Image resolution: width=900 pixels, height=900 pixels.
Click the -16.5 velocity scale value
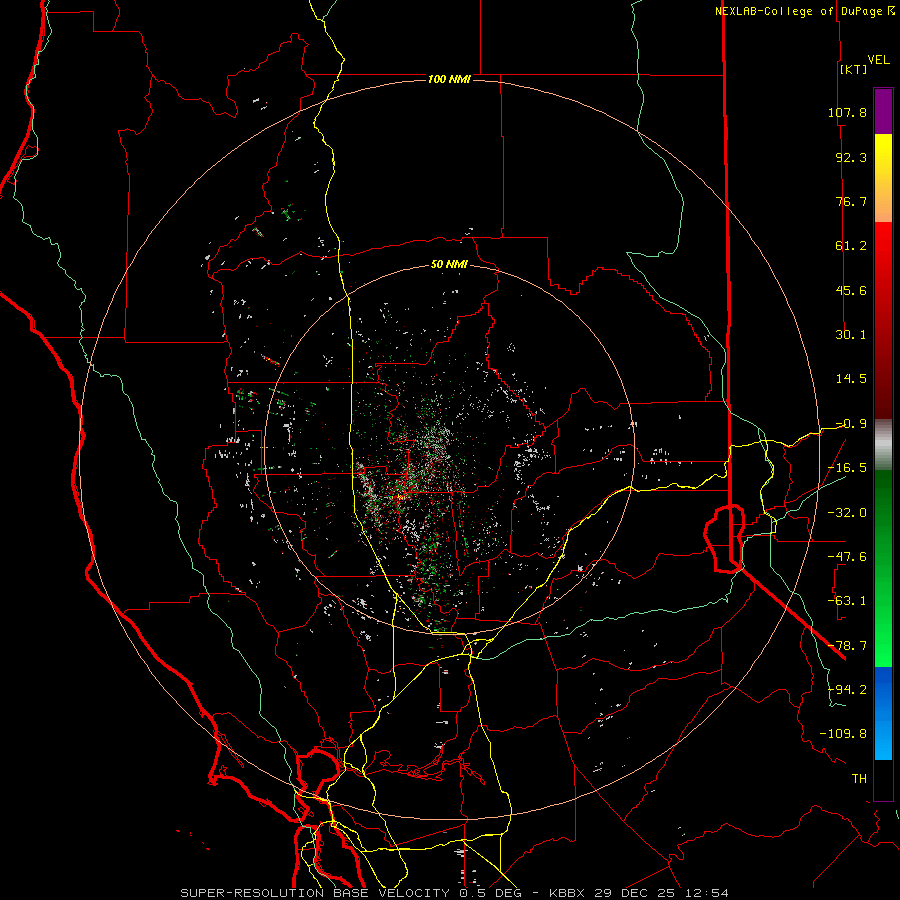coord(847,468)
